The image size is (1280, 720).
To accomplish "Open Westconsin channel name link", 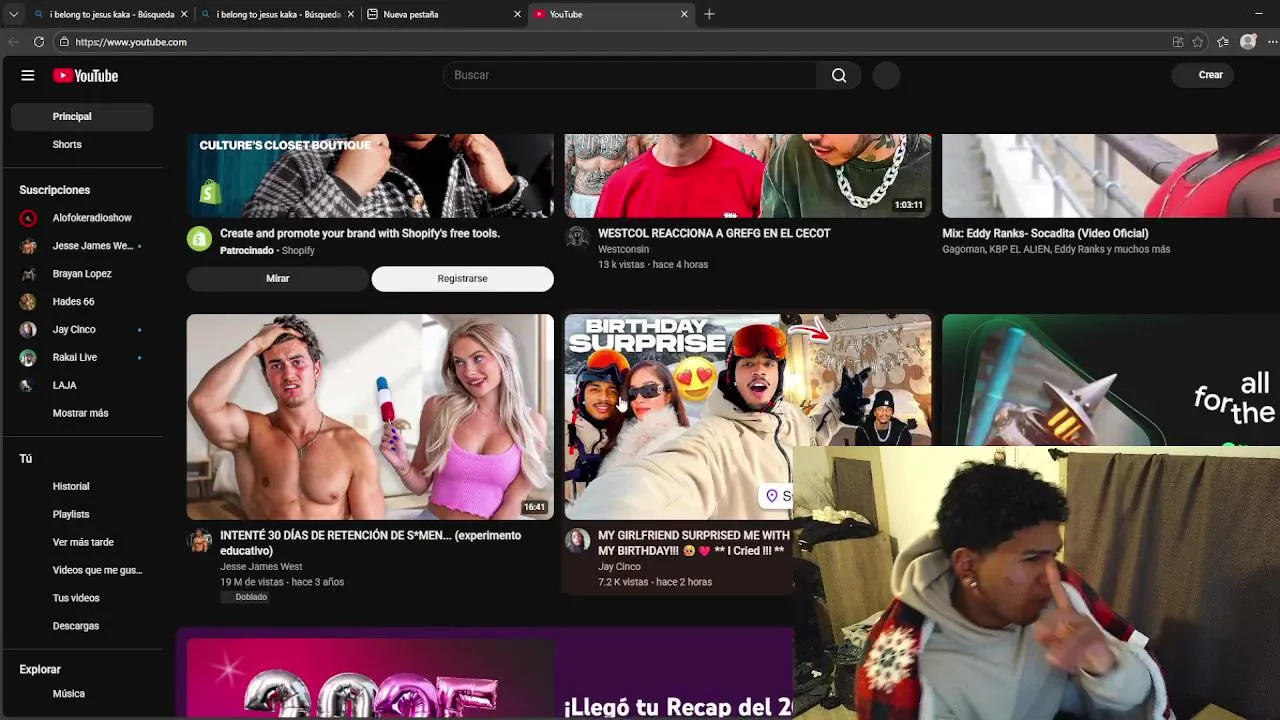I will tap(623, 250).
